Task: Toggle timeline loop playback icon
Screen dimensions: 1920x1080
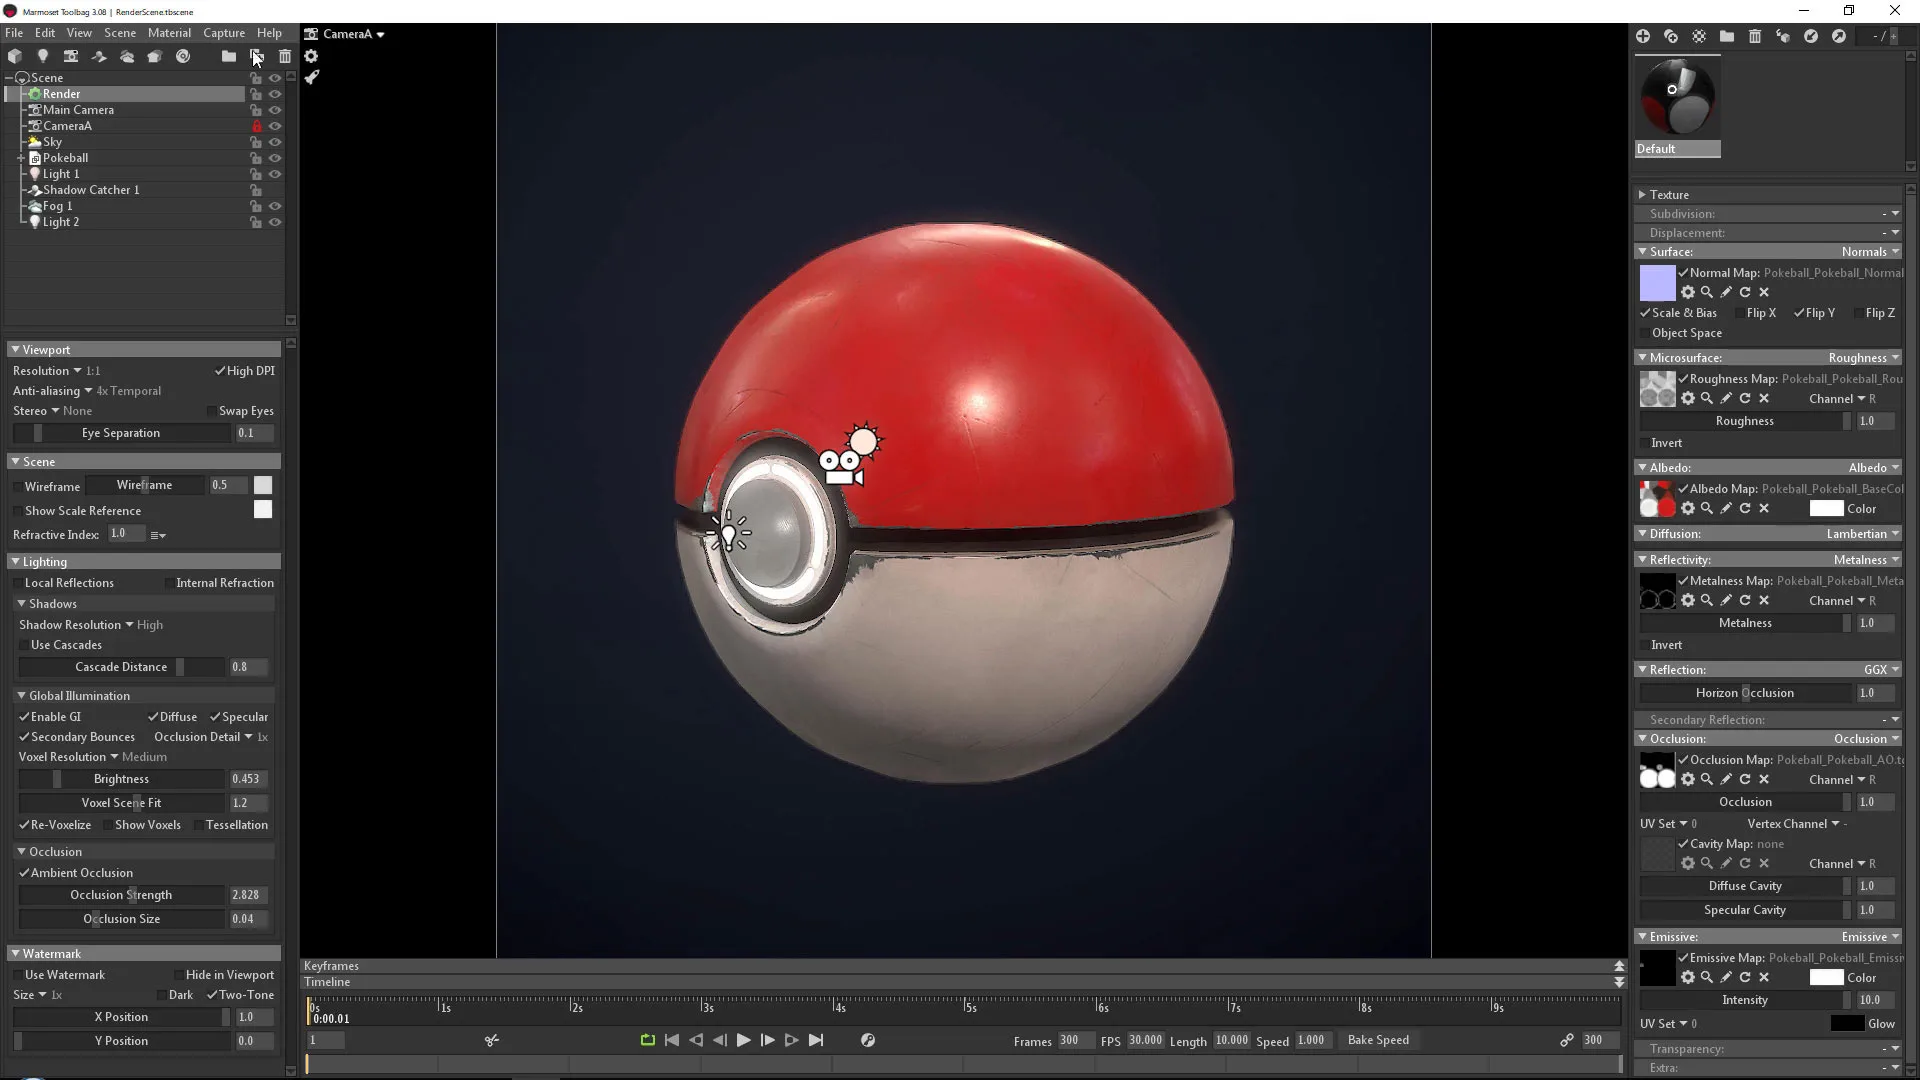Action: (x=648, y=1040)
